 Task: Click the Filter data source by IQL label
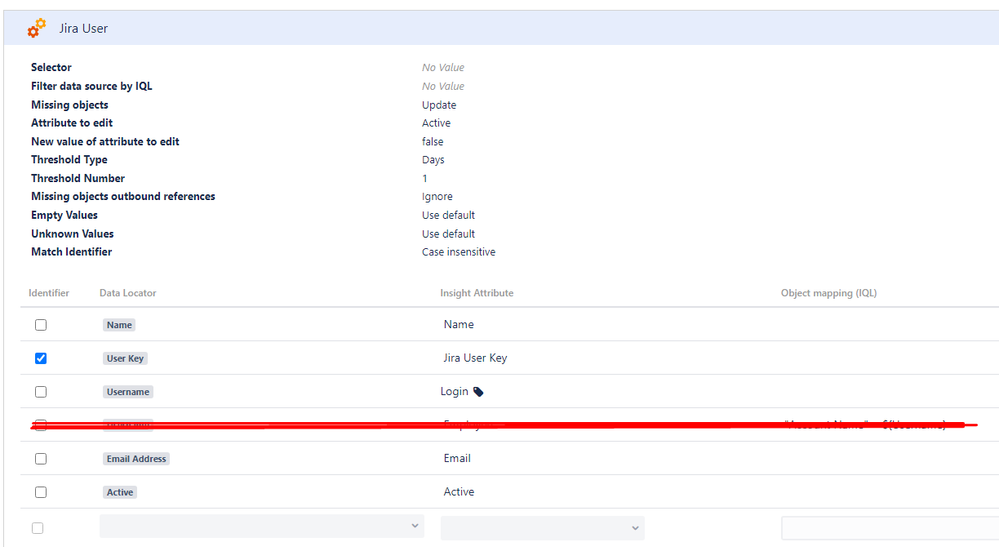(92, 86)
